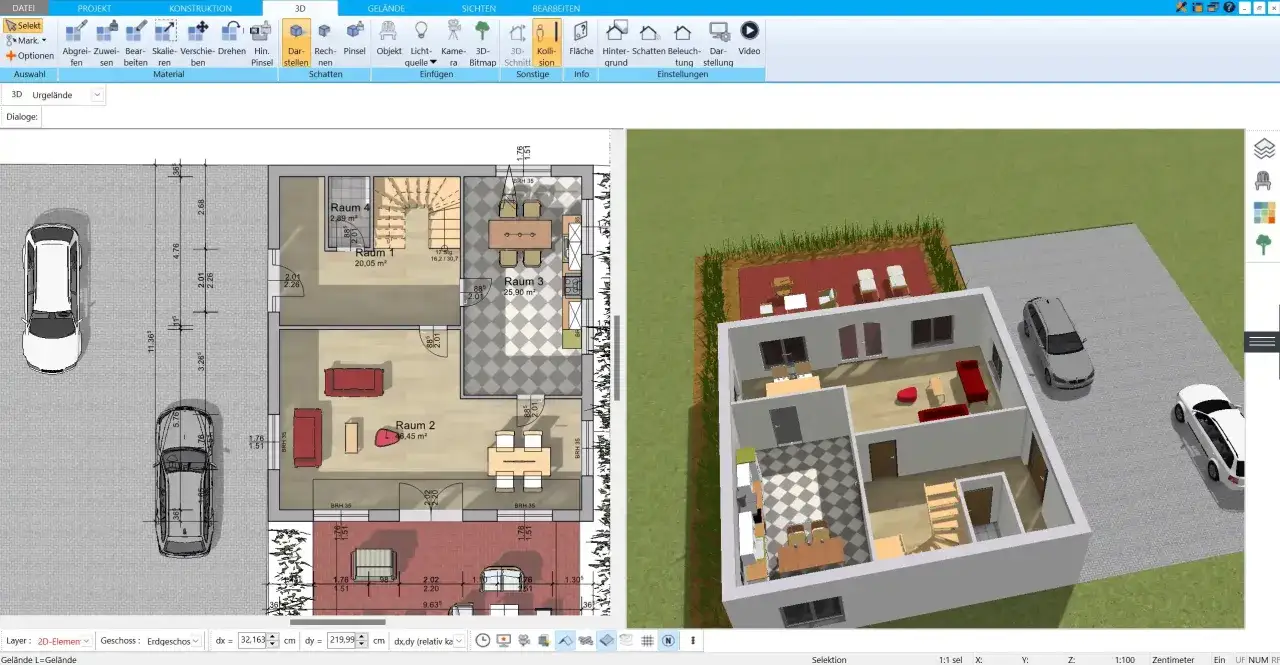Open the Bearbeiten material tool
This screenshot has height=665, width=1280.
(136, 43)
